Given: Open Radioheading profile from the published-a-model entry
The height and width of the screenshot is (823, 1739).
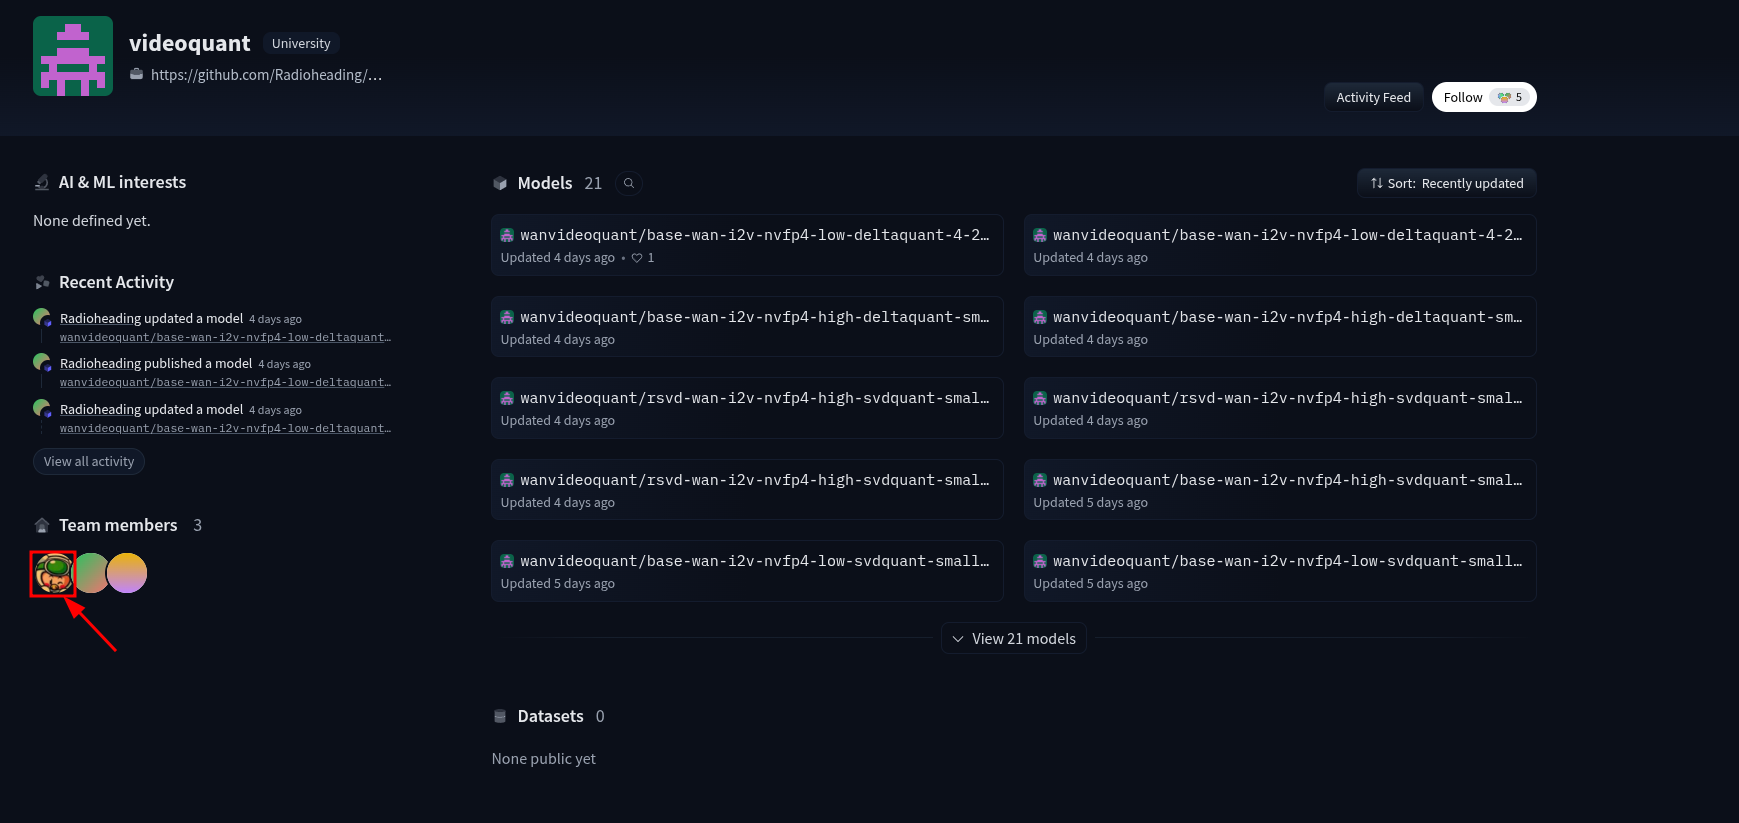Looking at the screenshot, I should pyautogui.click(x=100, y=364).
